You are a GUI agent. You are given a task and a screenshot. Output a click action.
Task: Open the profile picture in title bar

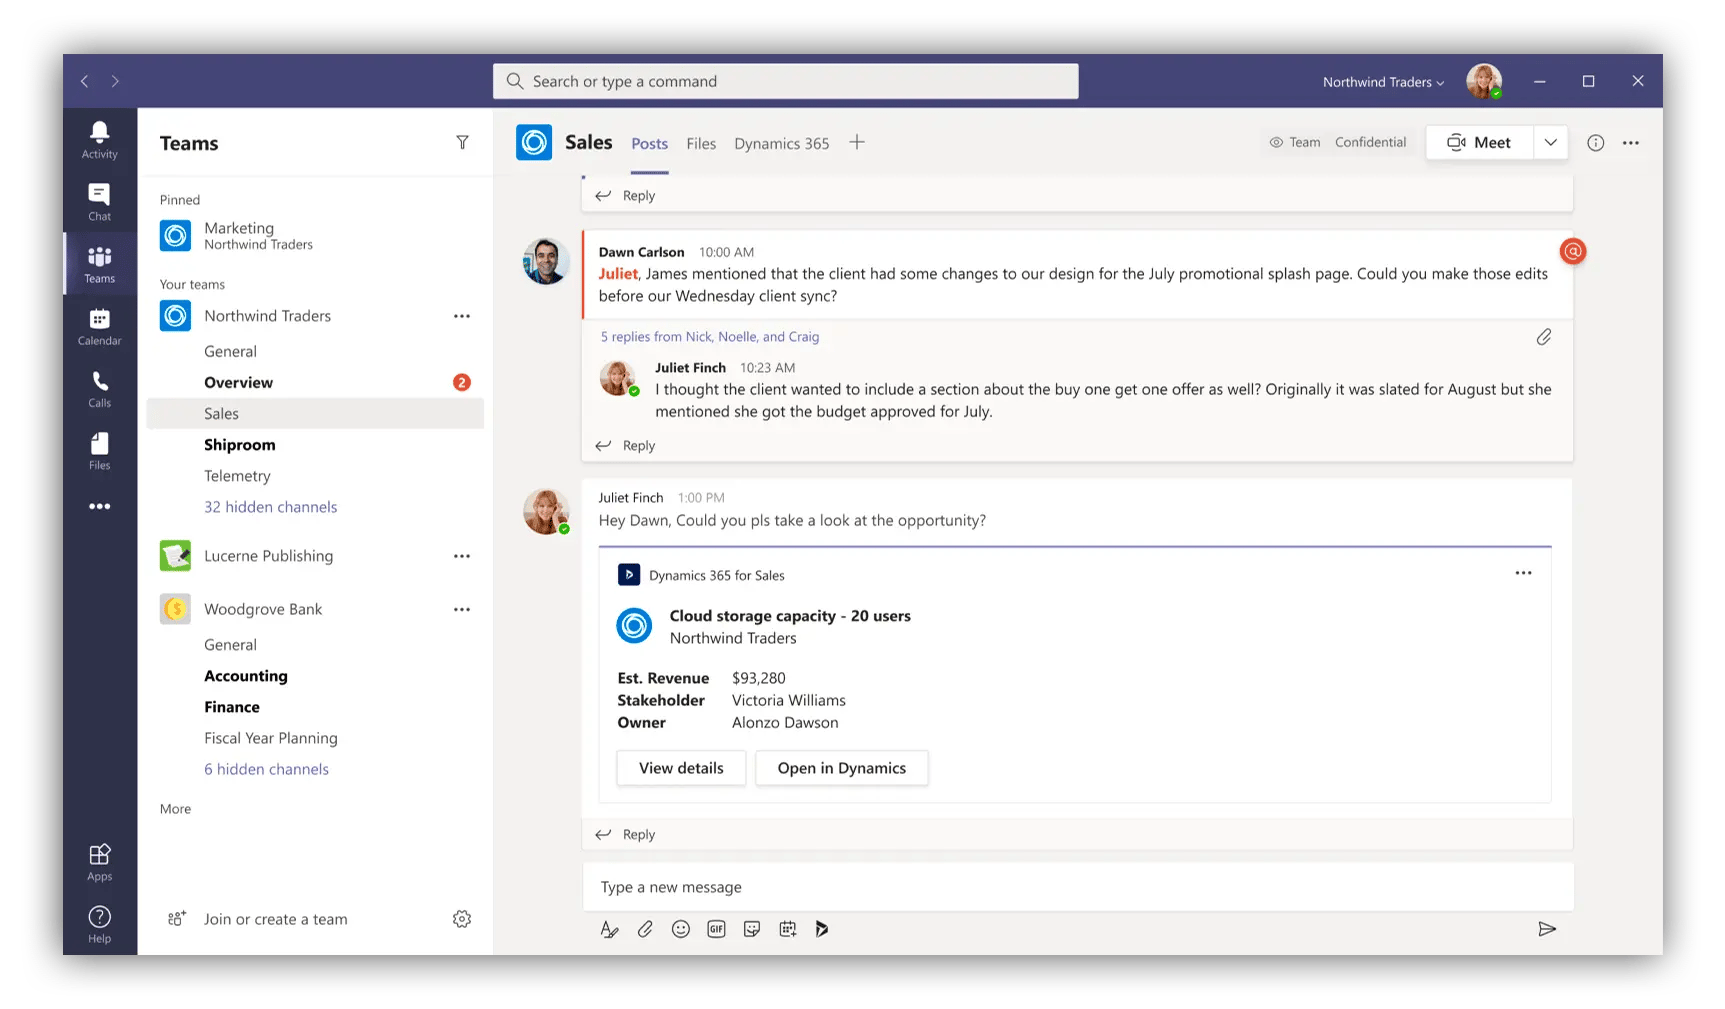point(1484,81)
